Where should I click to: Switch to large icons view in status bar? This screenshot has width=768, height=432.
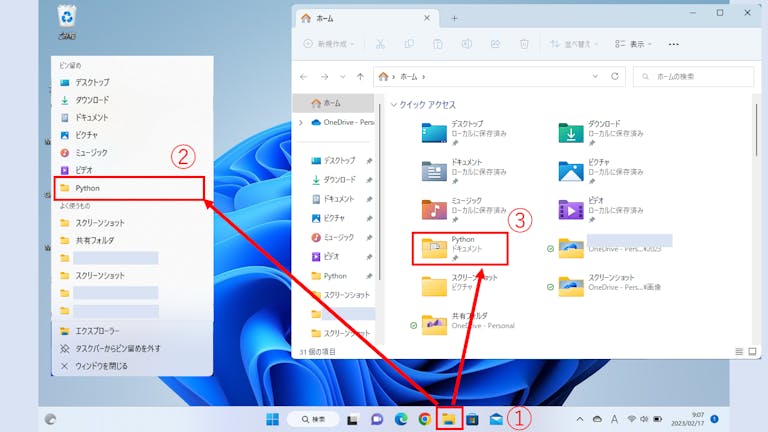coord(752,352)
